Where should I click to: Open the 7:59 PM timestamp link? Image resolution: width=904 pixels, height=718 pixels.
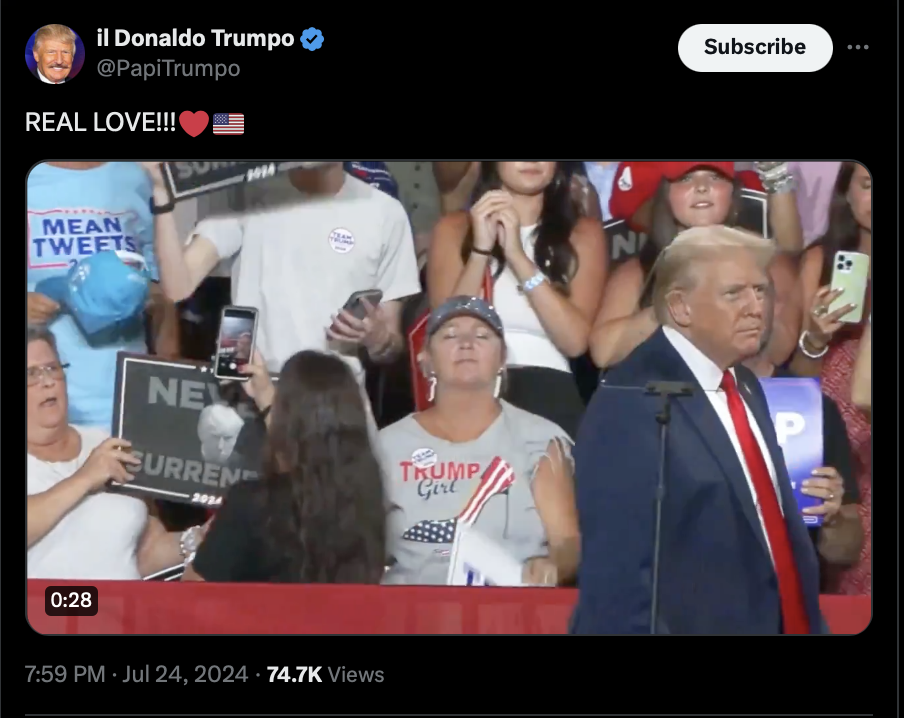[x=65, y=674]
